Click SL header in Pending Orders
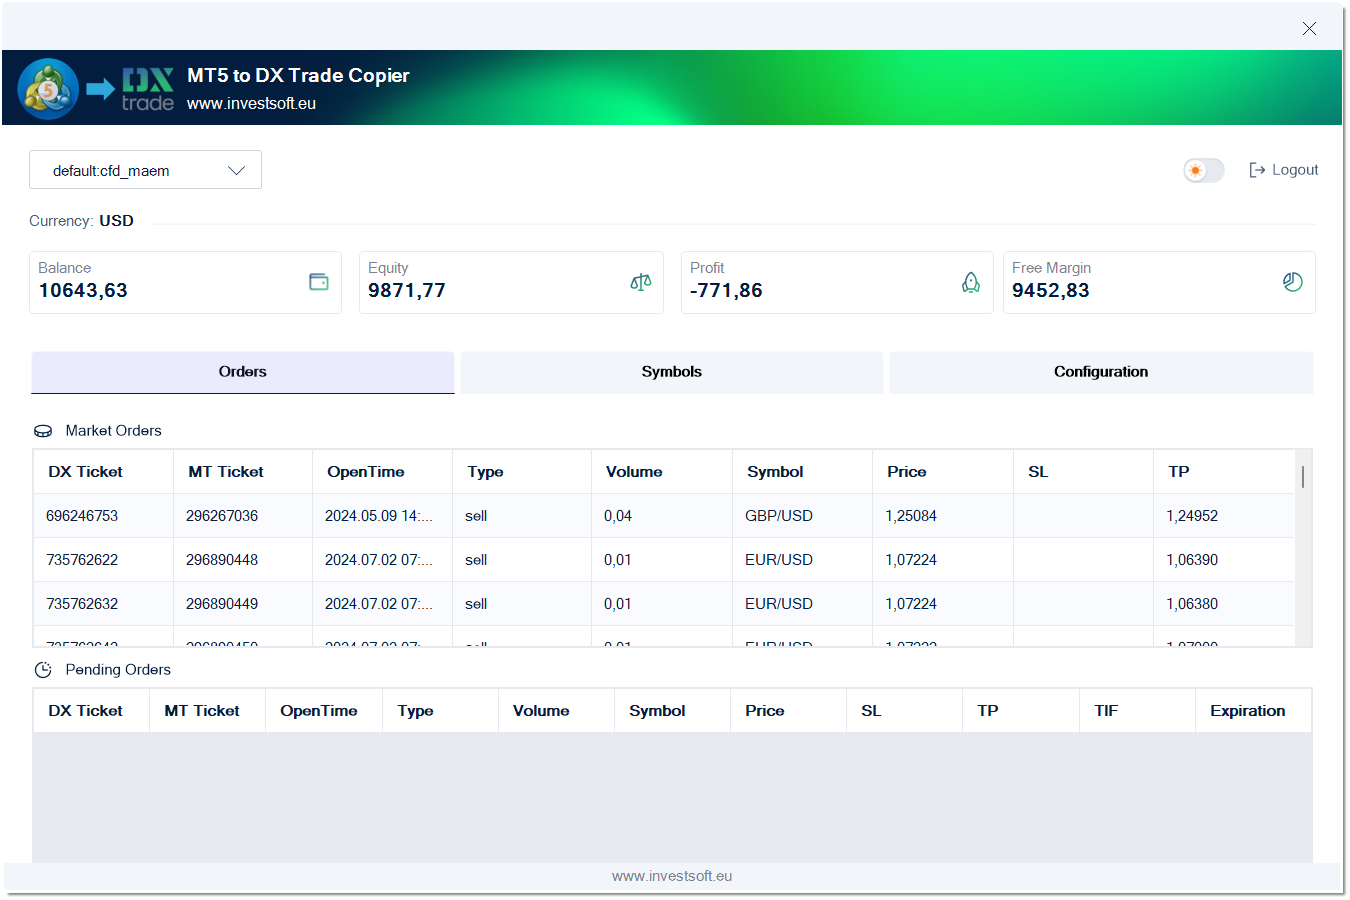 pyautogui.click(x=904, y=711)
